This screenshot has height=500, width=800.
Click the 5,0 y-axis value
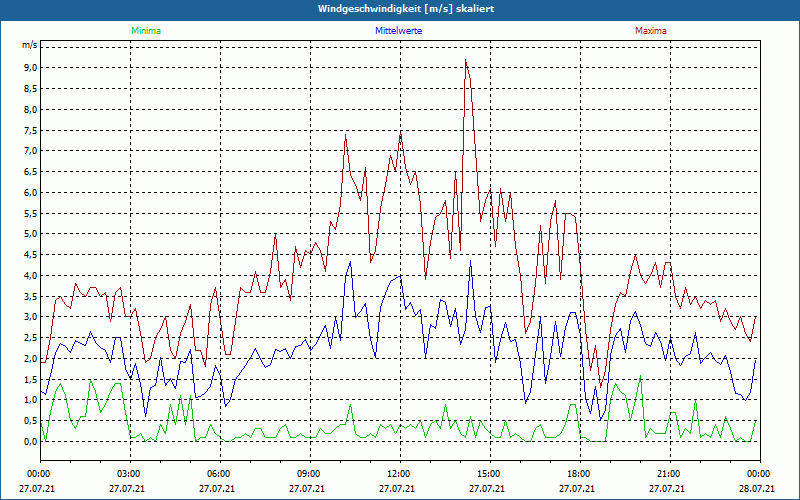[x=31, y=234]
